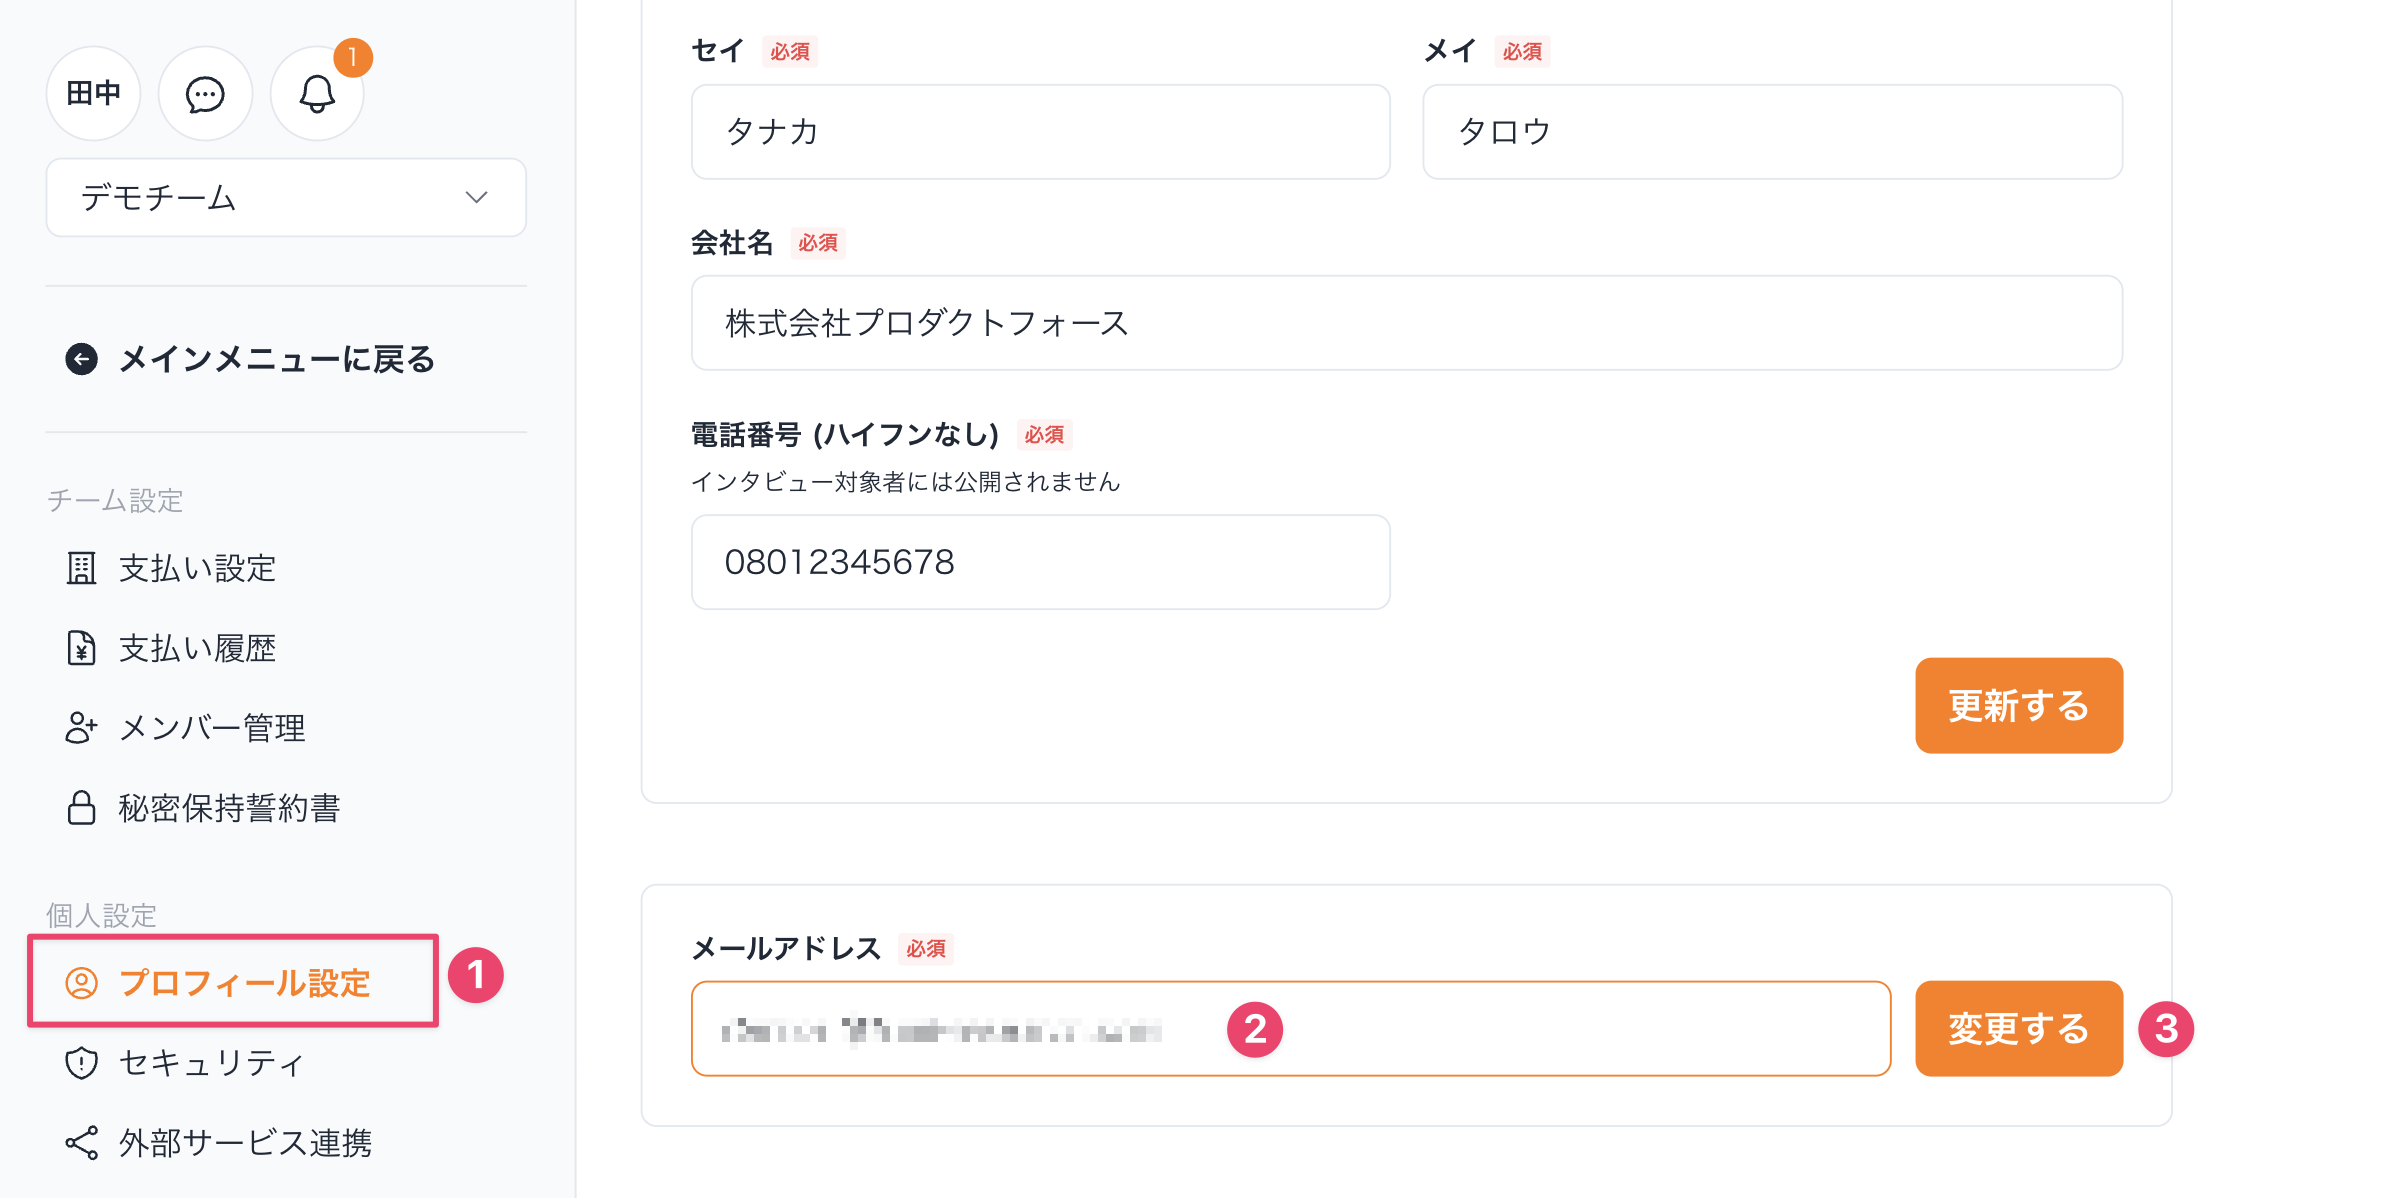Screen dimensions: 2400x1198
Task: Click the add-person icon for メンバー管理
Action: tap(82, 728)
